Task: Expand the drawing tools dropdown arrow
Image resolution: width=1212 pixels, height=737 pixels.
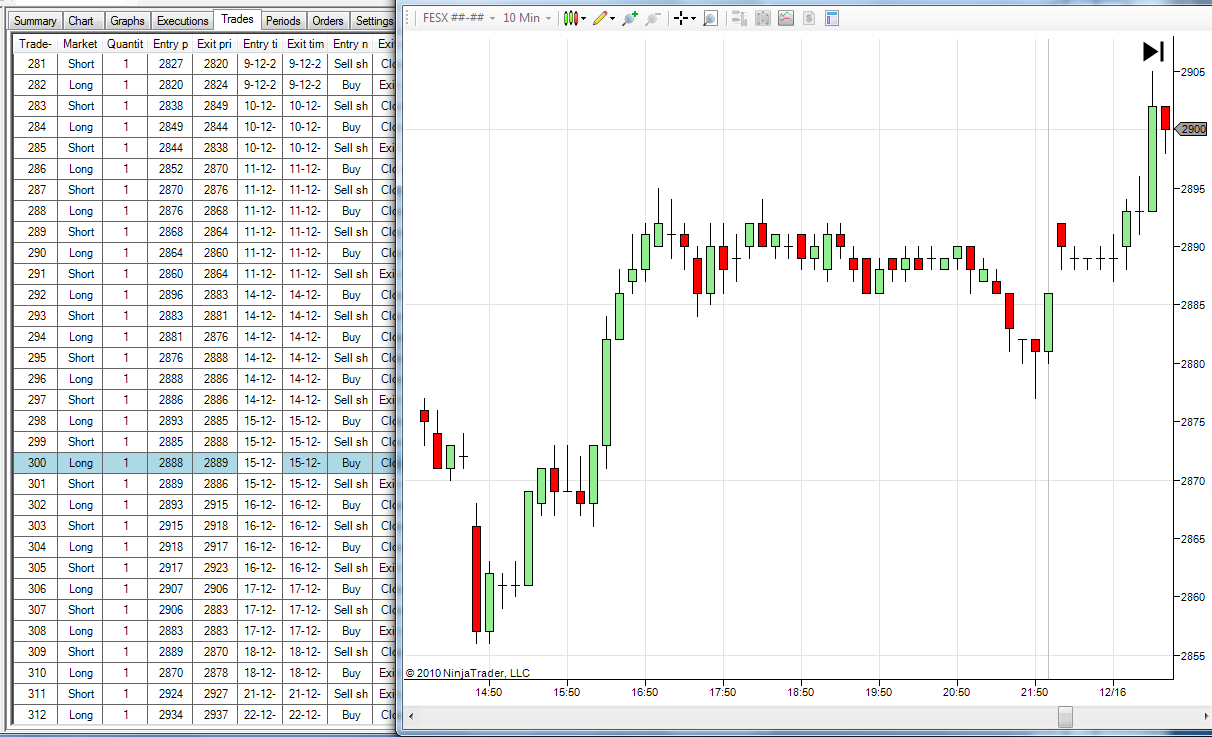Action: click(612, 19)
